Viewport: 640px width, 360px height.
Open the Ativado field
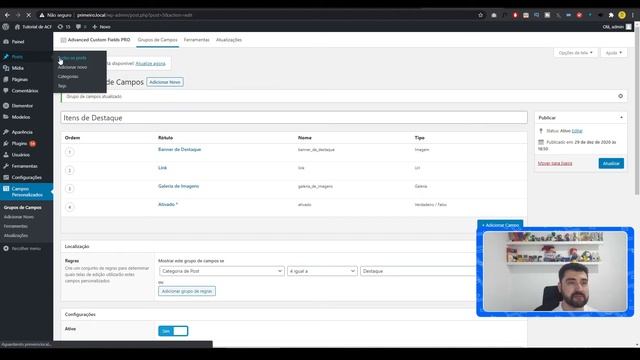click(x=167, y=204)
